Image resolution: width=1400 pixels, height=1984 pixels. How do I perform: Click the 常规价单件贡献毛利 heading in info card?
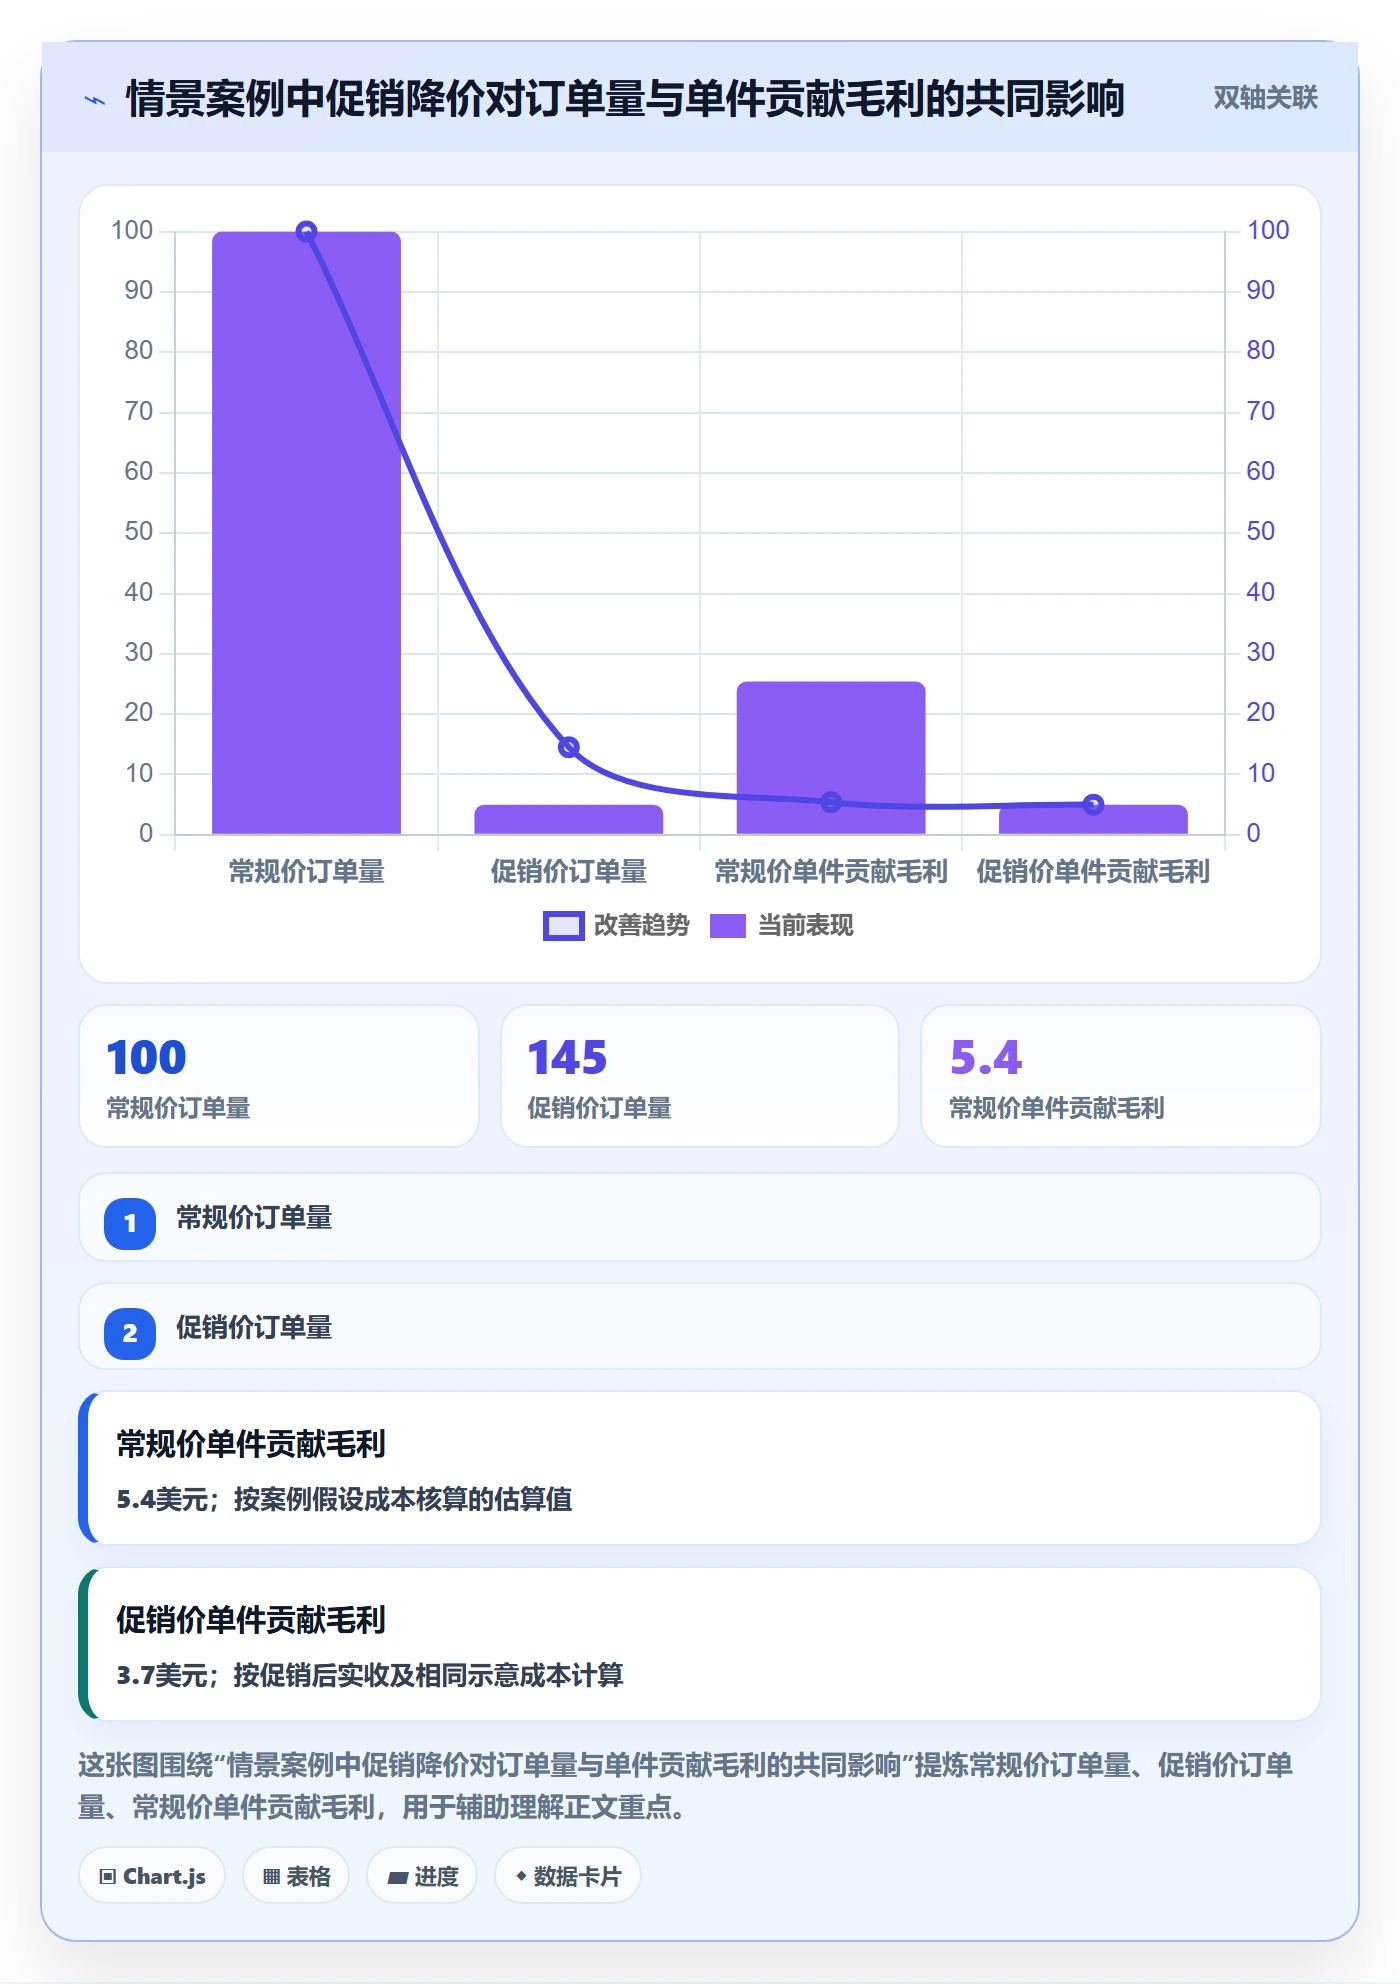click(x=251, y=1444)
